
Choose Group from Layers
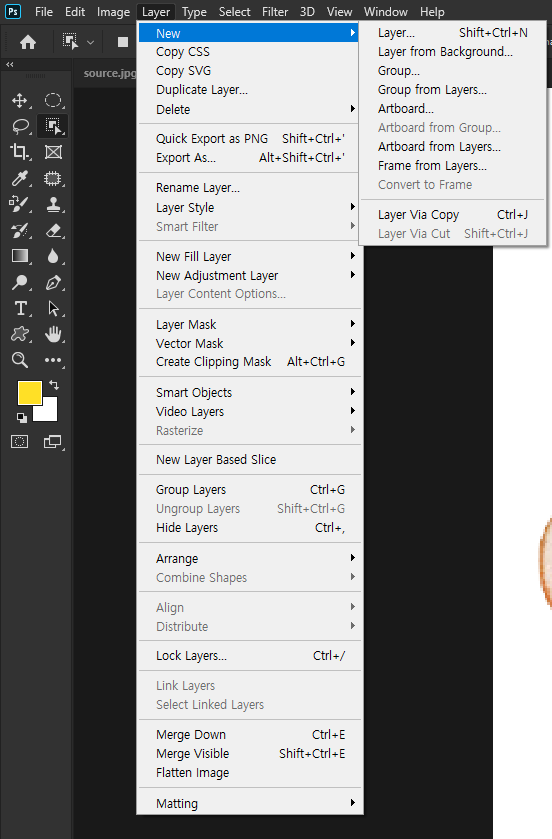(x=453, y=89)
